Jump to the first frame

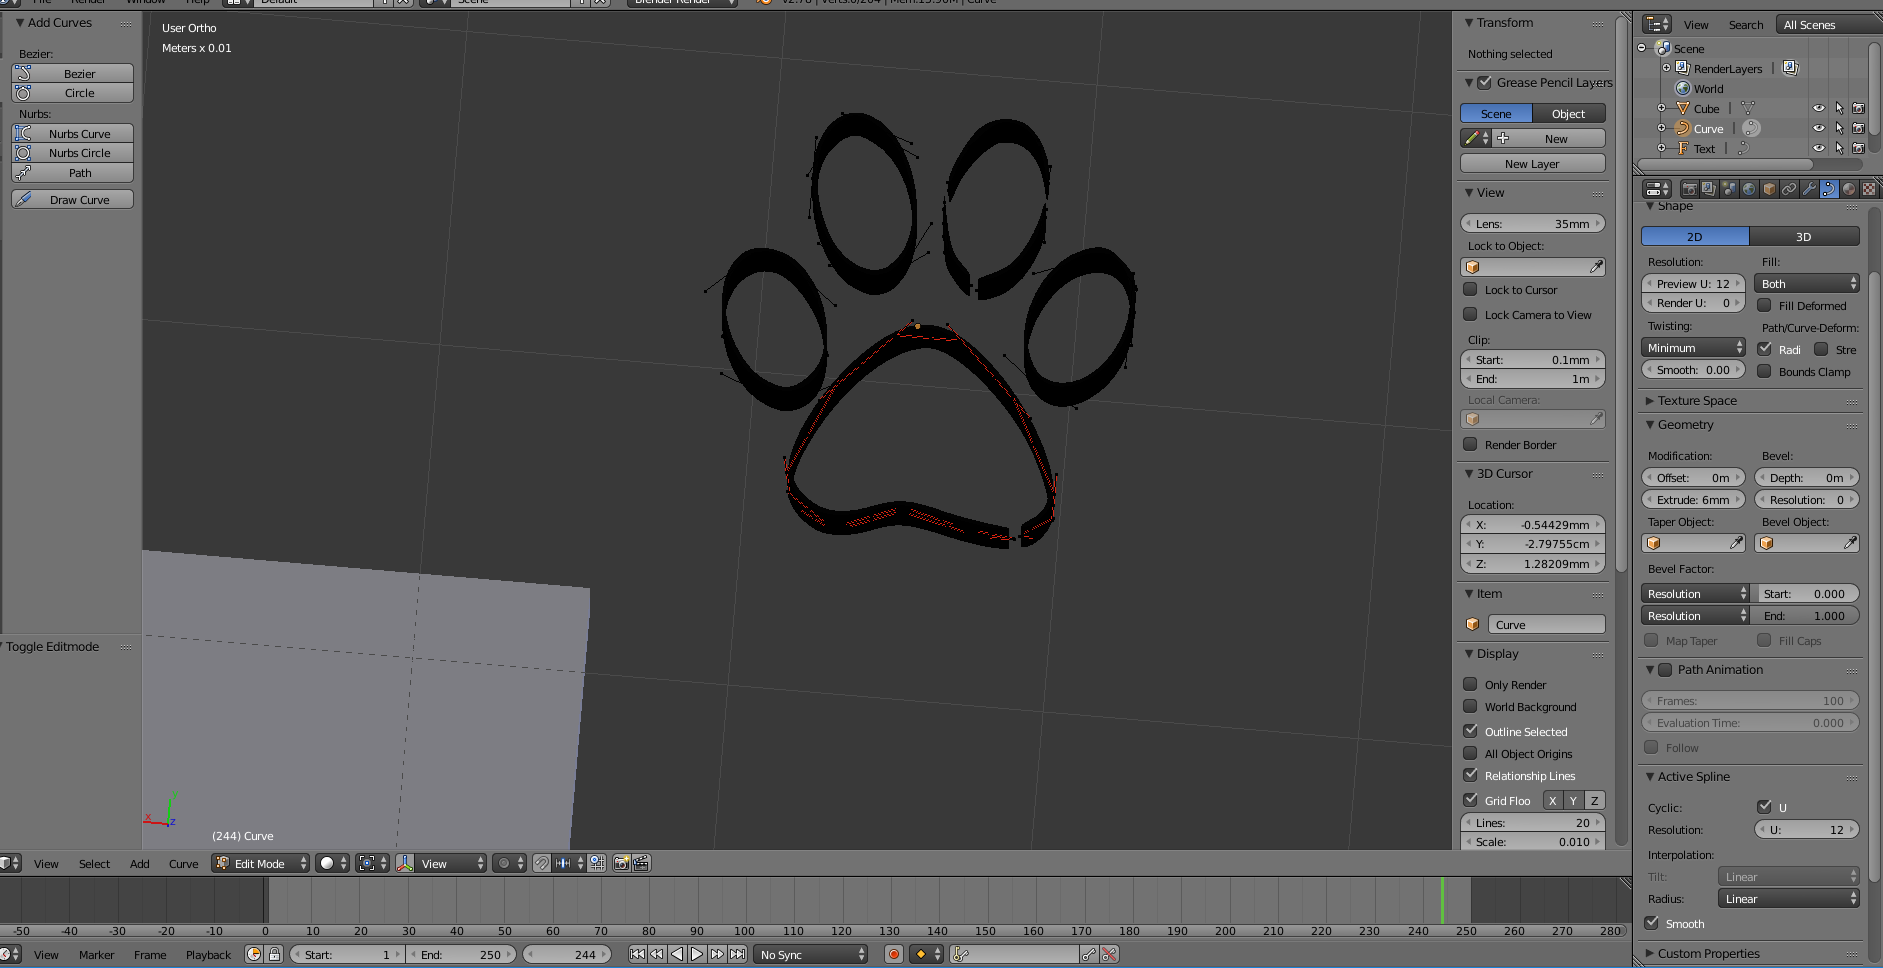click(637, 955)
